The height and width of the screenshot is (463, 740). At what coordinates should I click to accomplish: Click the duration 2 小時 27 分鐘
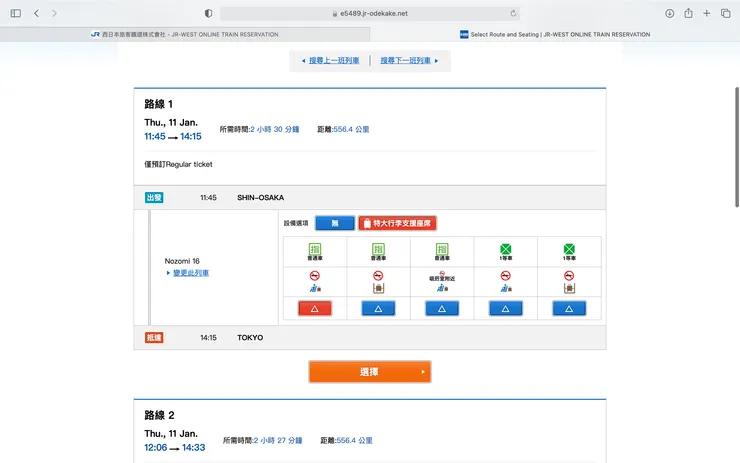point(278,440)
